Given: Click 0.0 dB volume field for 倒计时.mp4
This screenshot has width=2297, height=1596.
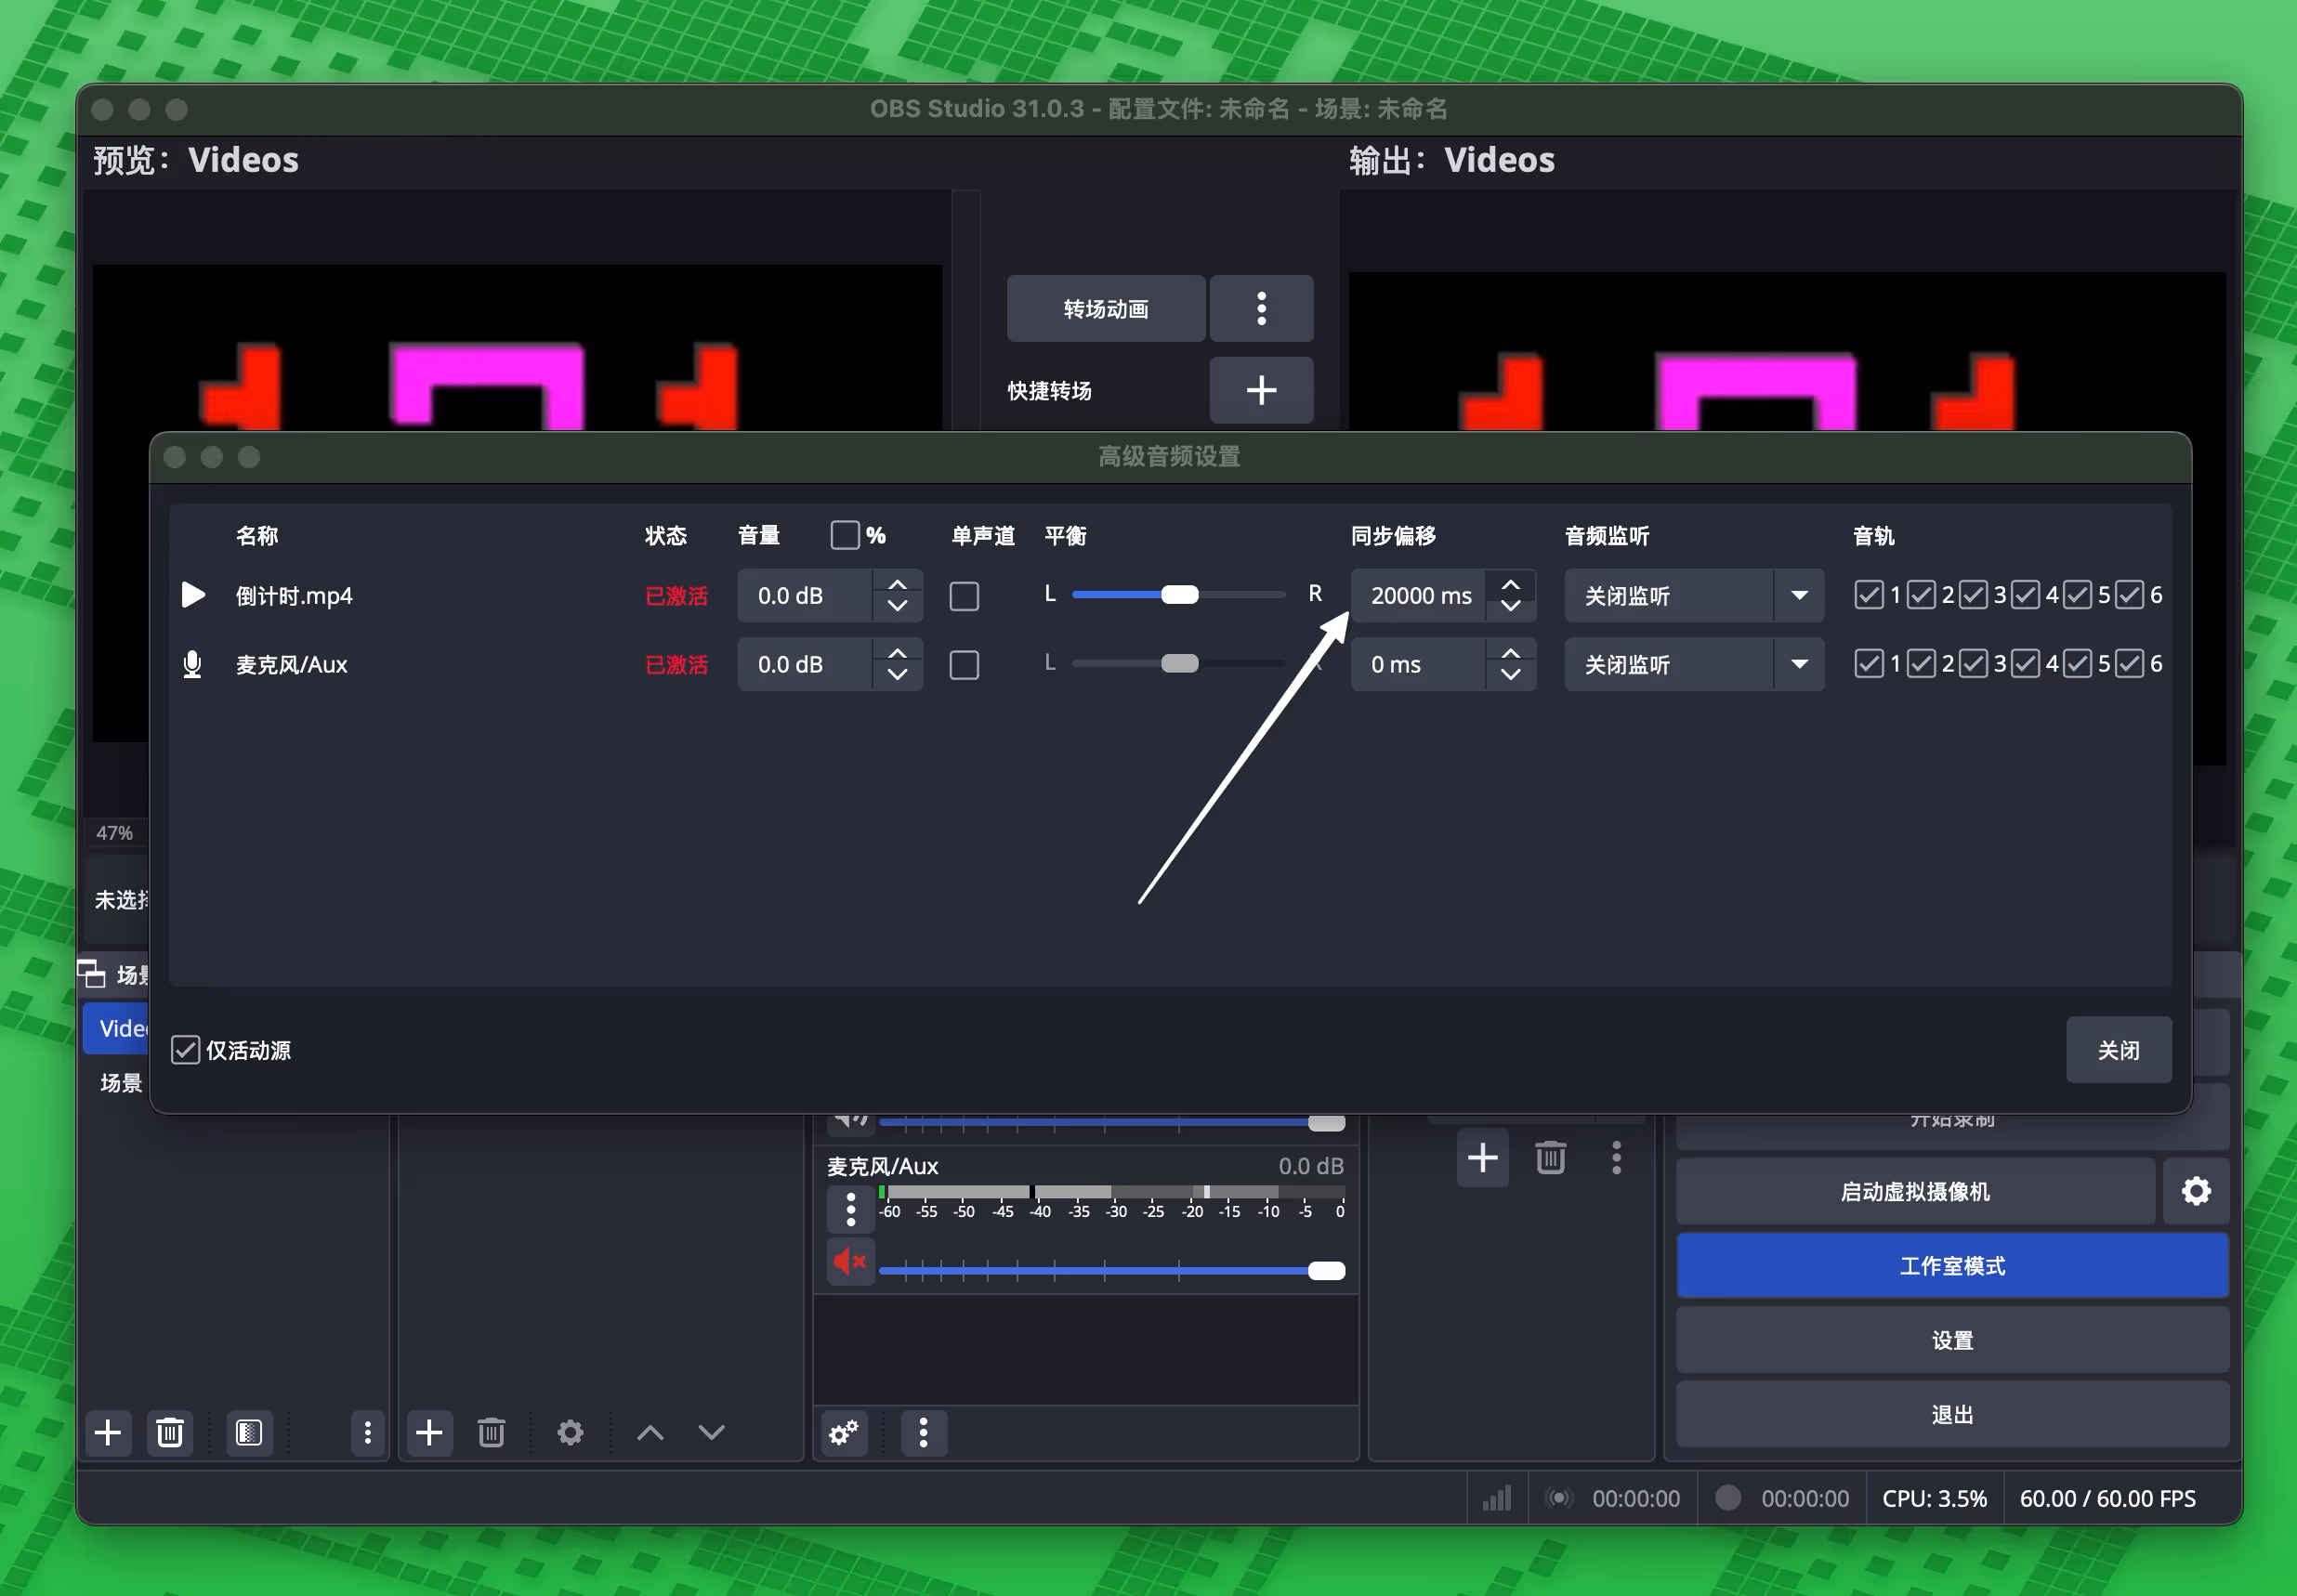Looking at the screenshot, I should [805, 596].
